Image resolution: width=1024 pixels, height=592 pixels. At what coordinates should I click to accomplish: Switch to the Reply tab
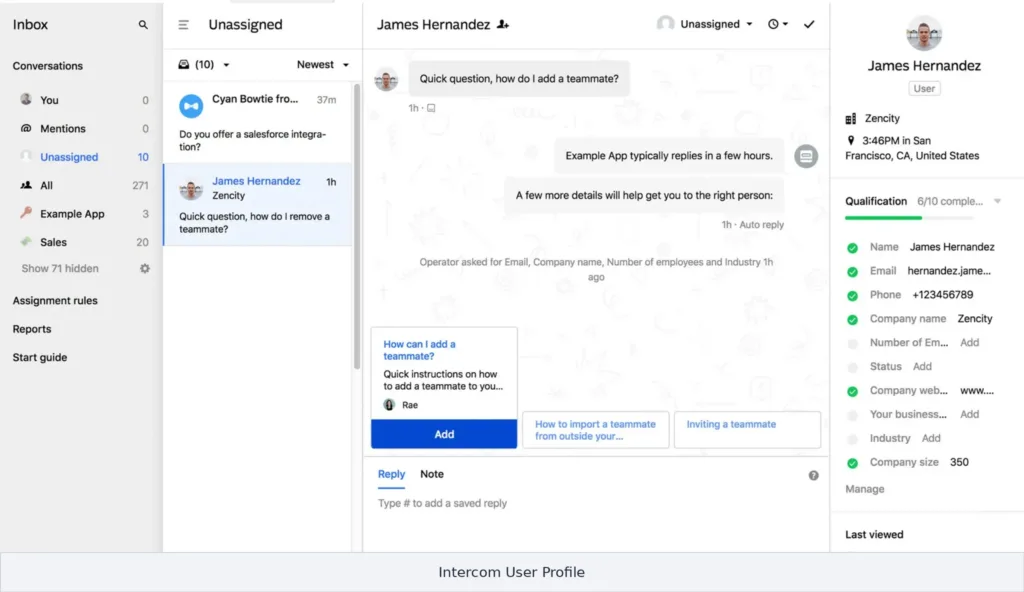click(391, 474)
